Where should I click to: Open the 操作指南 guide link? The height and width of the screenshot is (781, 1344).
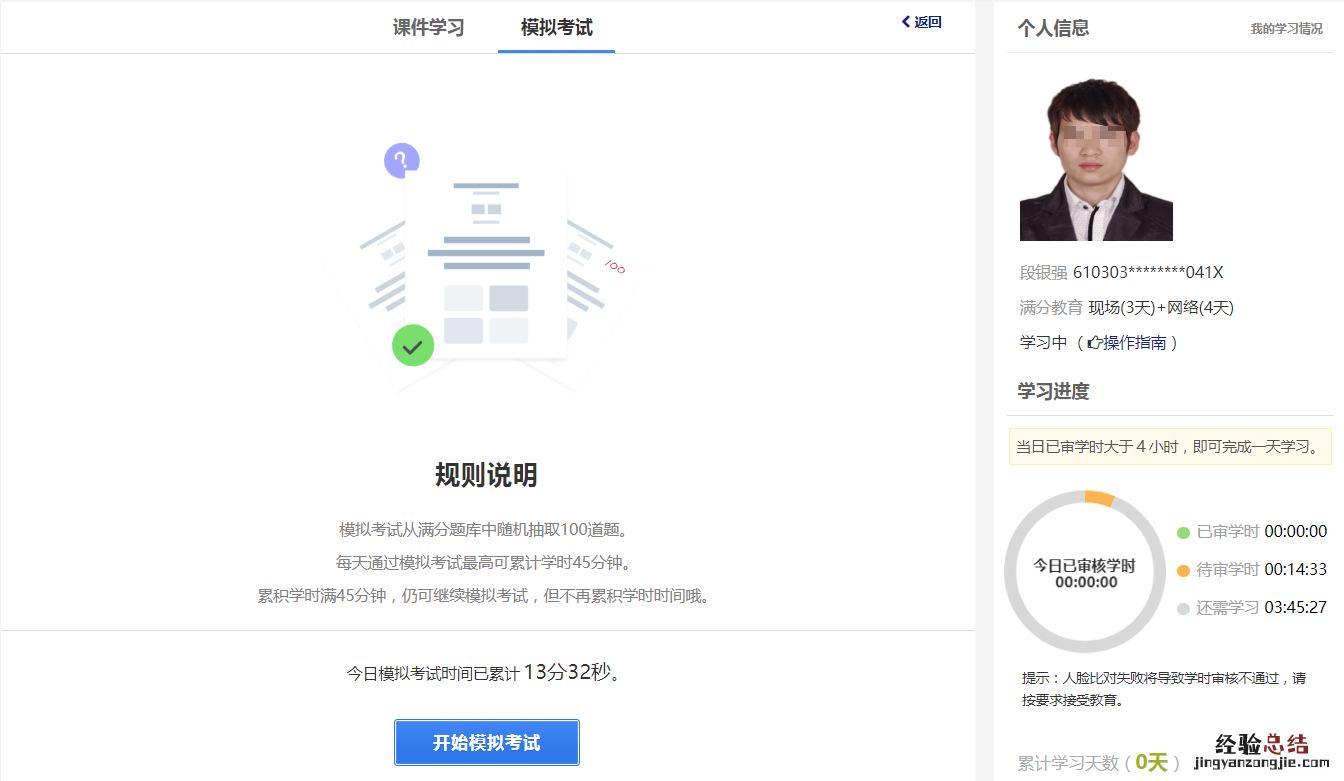tap(1134, 343)
